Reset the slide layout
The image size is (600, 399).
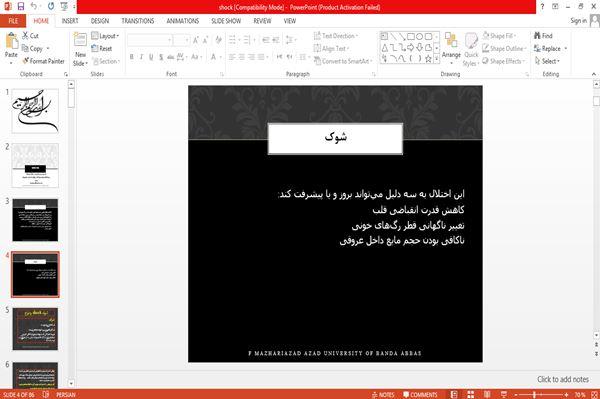tap(102, 49)
